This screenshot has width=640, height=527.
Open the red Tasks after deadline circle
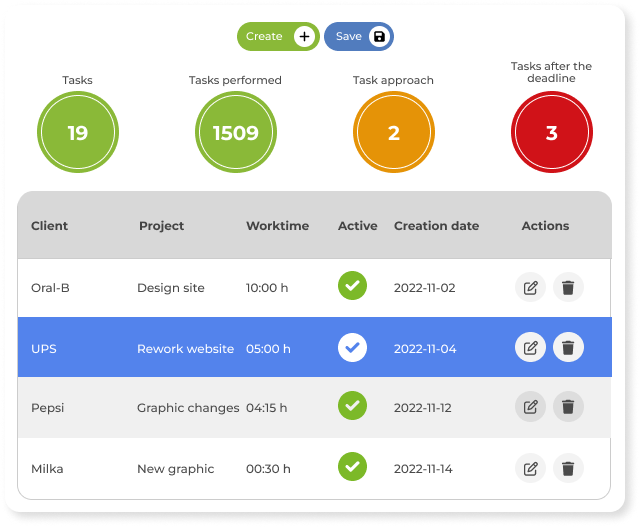coord(551,132)
